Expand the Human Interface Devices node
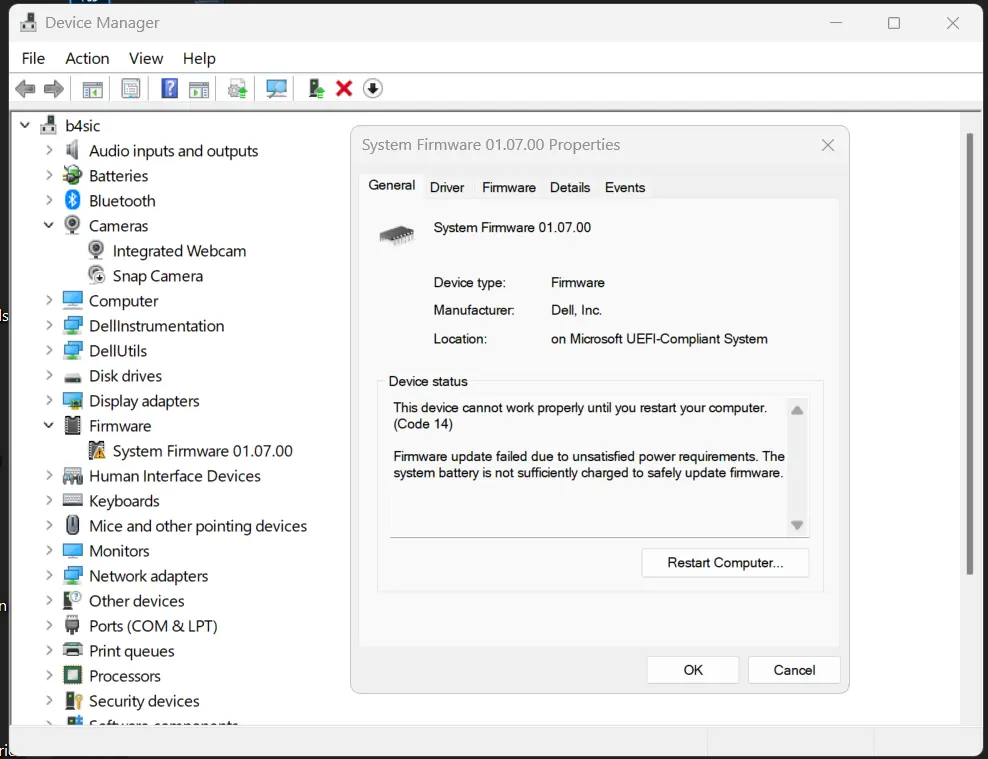 click(49, 476)
